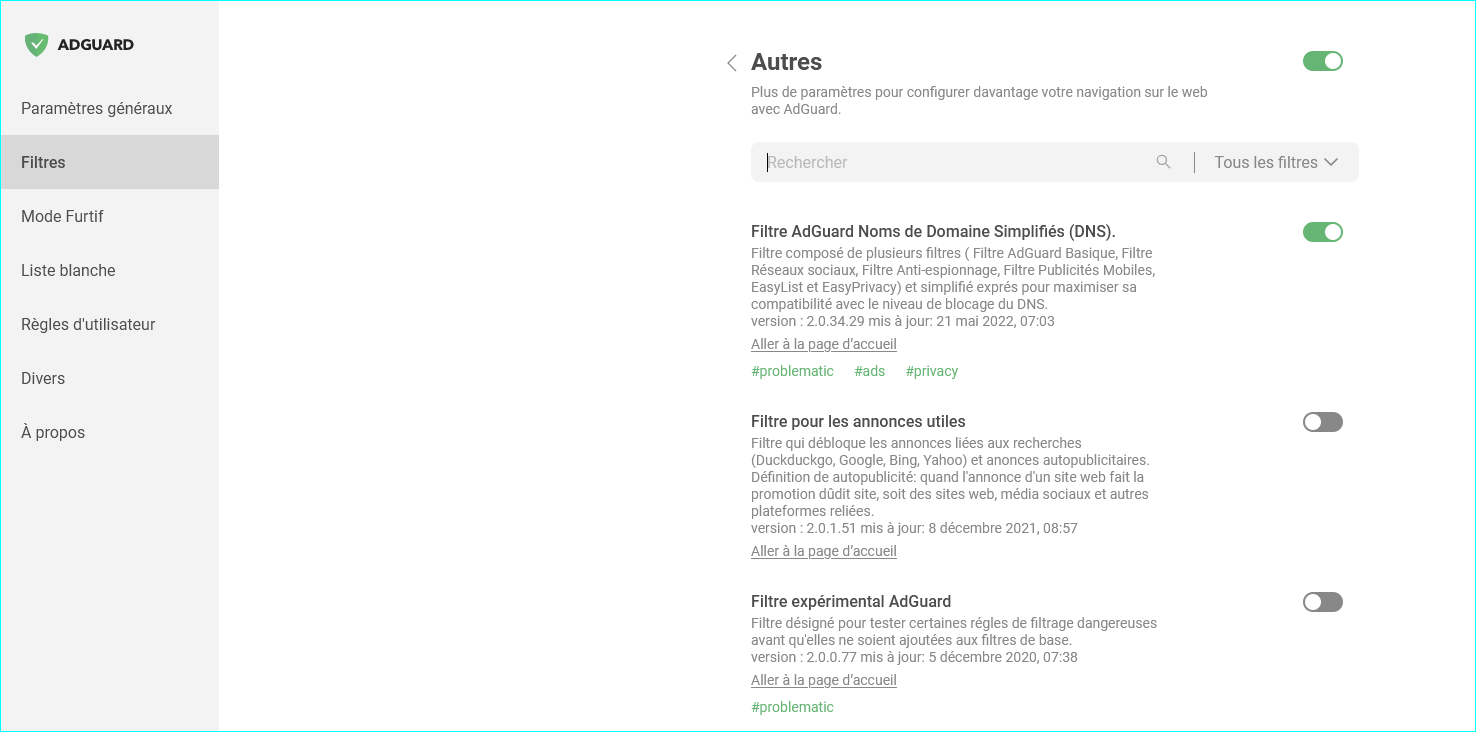Click the AdGuard shield logo
1476x732 pixels.
(37, 44)
